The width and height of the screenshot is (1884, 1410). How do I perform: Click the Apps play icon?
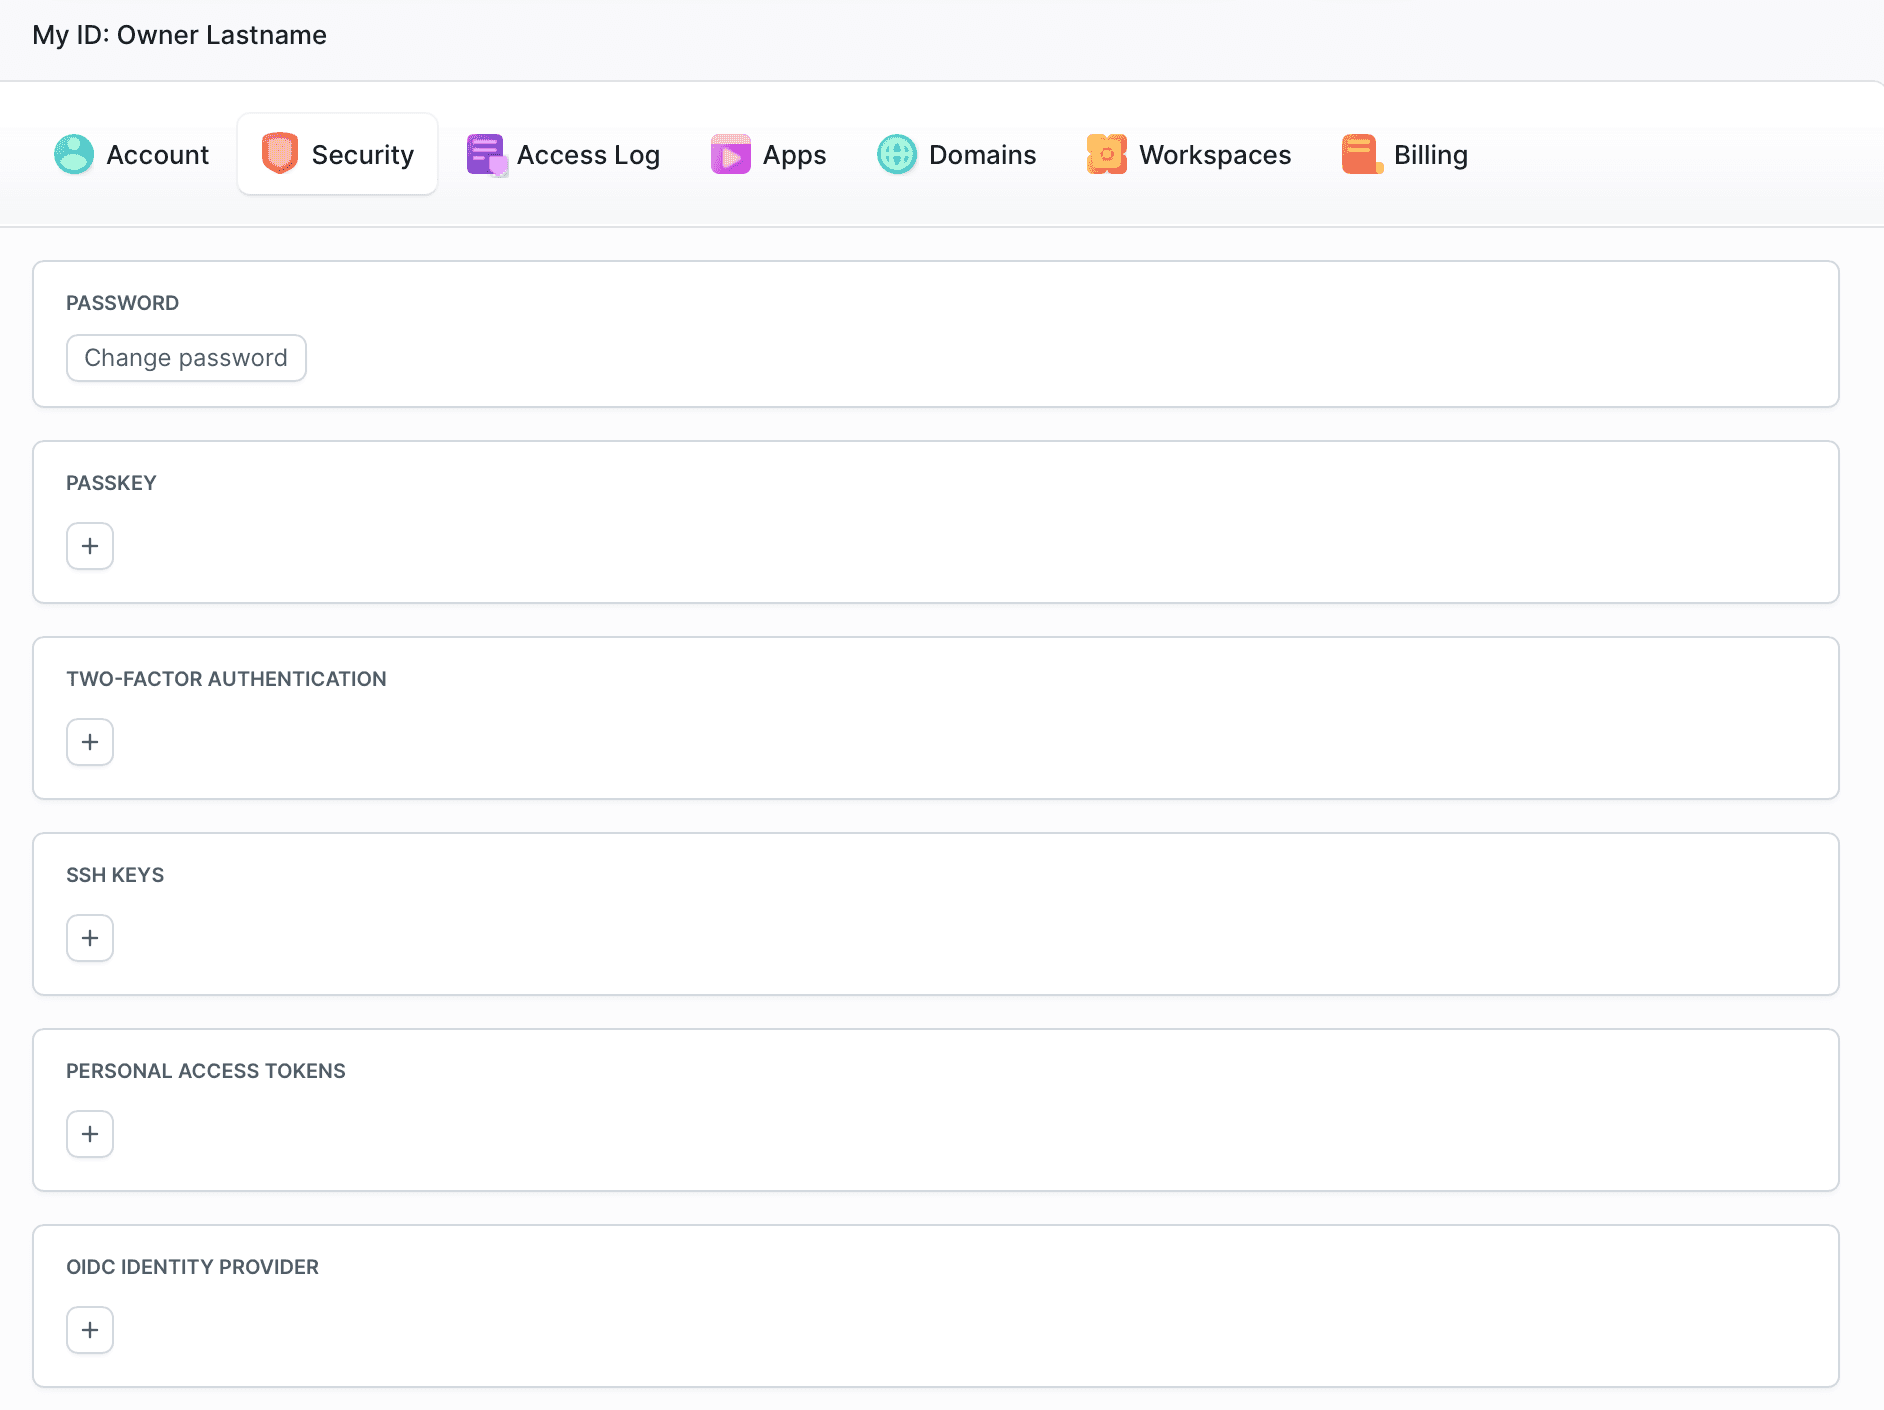point(731,155)
